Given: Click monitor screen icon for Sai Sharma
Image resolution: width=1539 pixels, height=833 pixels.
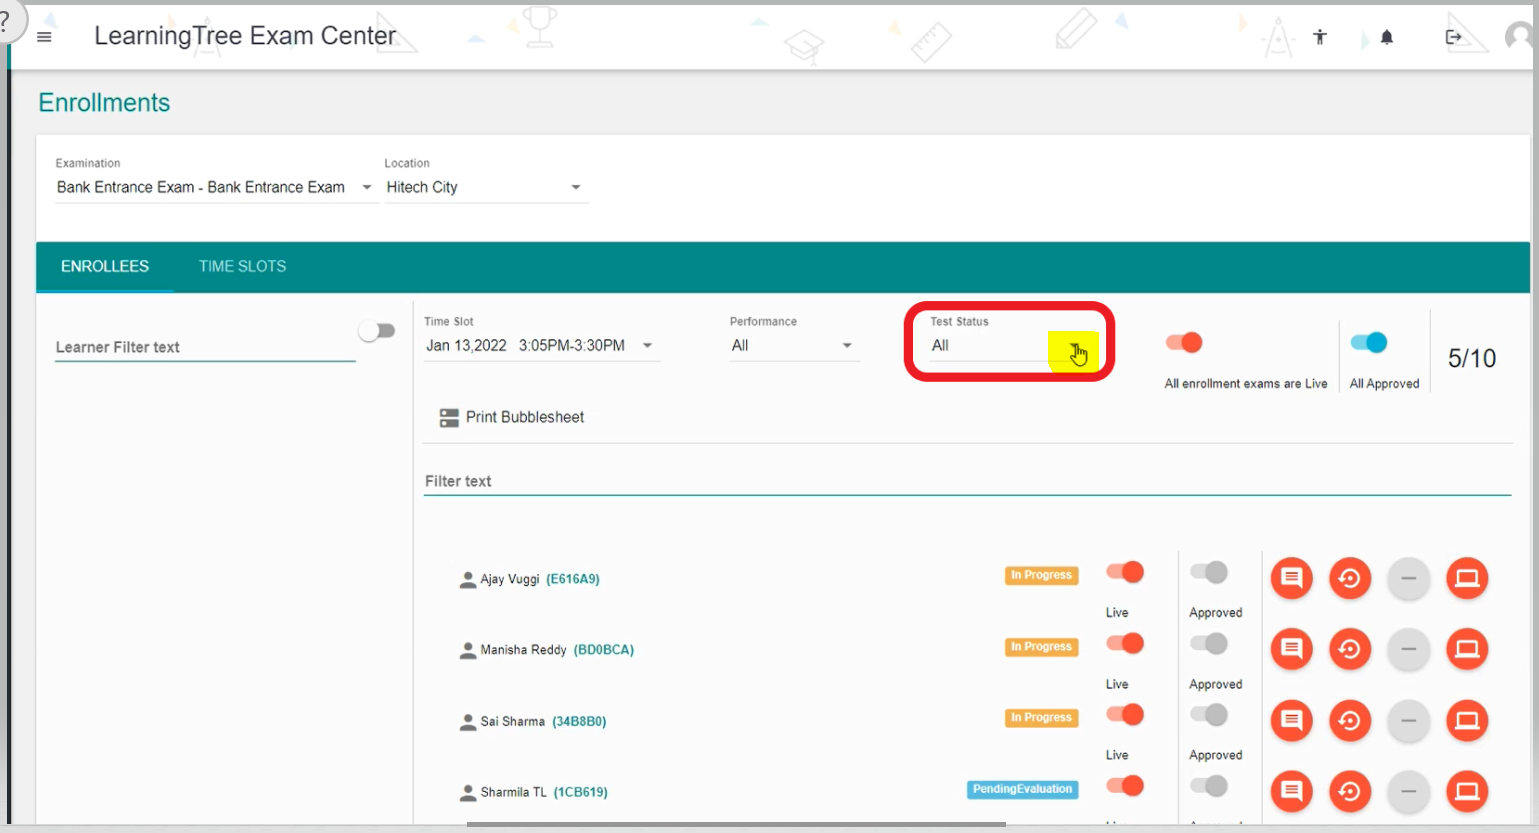Looking at the screenshot, I should 1467,721.
